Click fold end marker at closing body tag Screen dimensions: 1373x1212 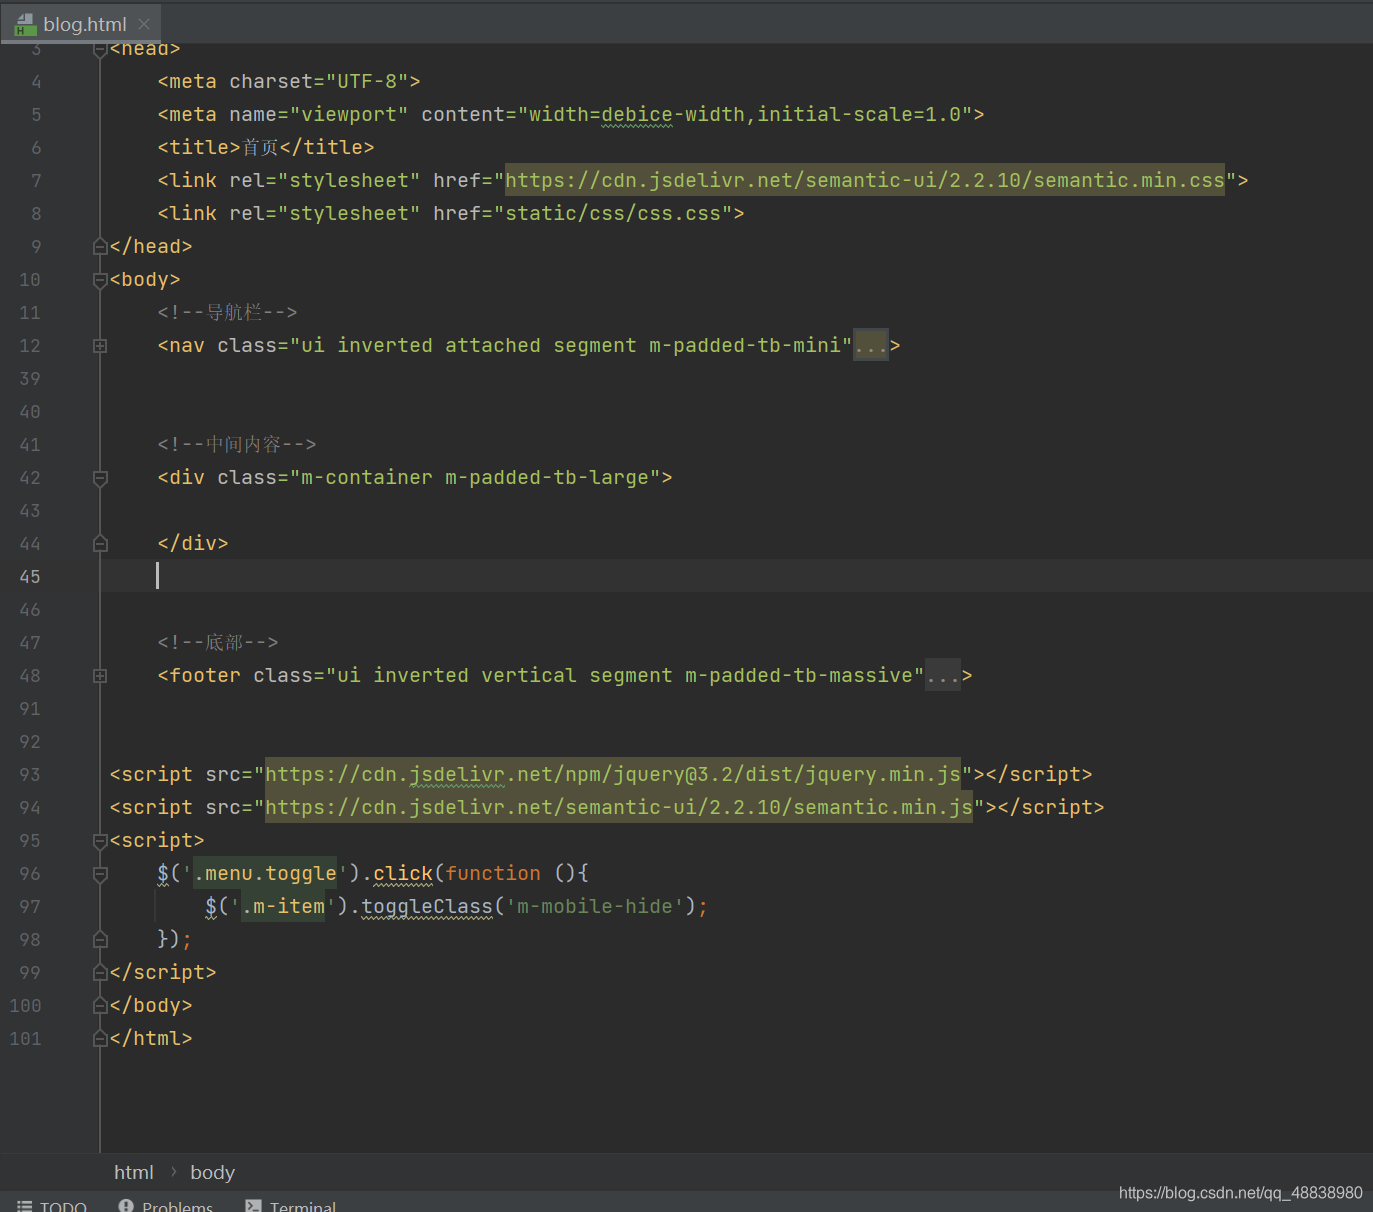[x=100, y=1006]
